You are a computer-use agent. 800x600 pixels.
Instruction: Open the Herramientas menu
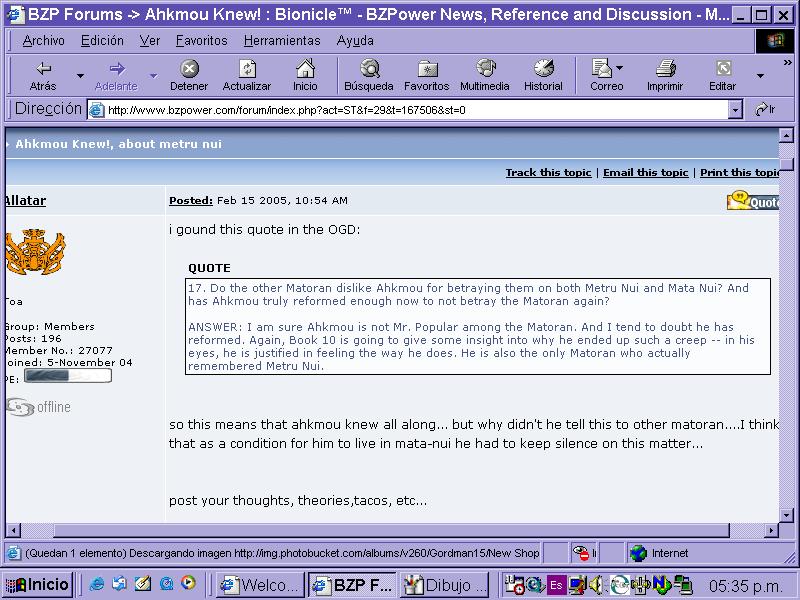(282, 41)
